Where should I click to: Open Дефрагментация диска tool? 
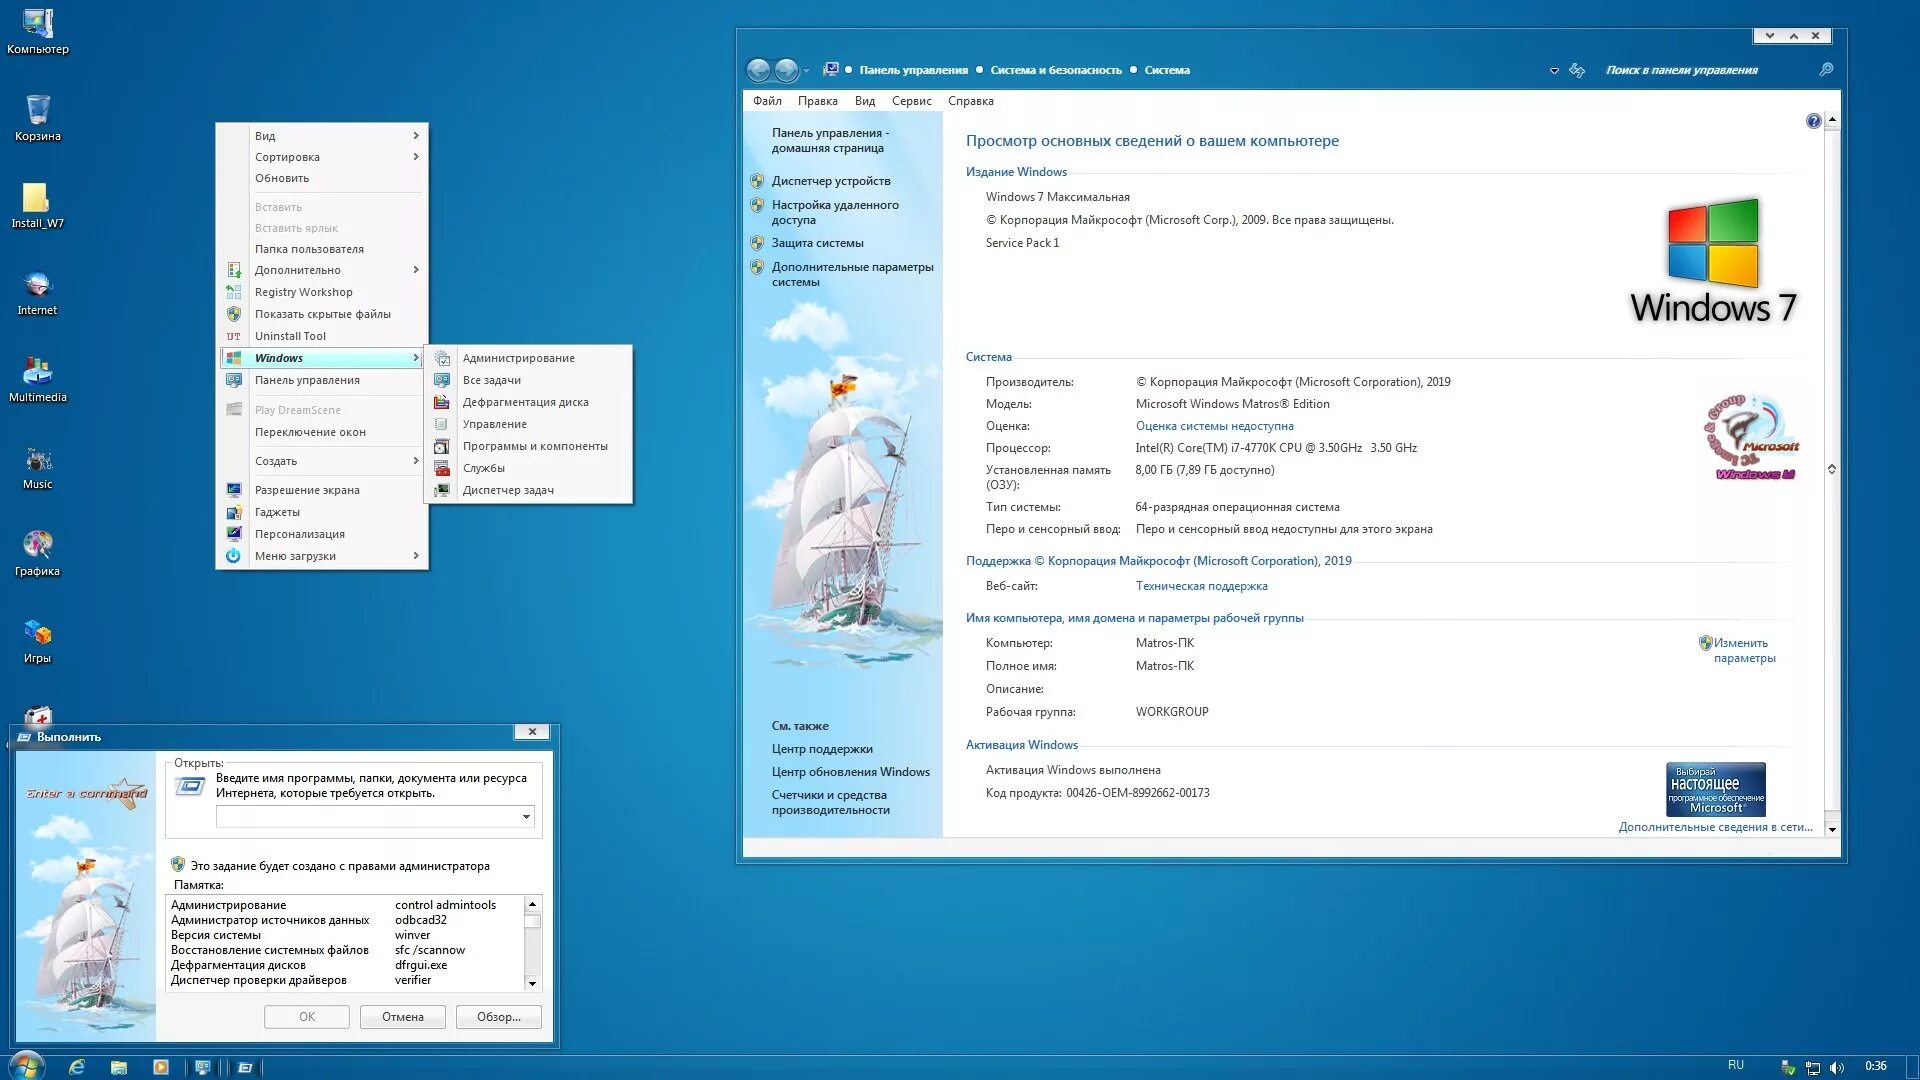(523, 401)
